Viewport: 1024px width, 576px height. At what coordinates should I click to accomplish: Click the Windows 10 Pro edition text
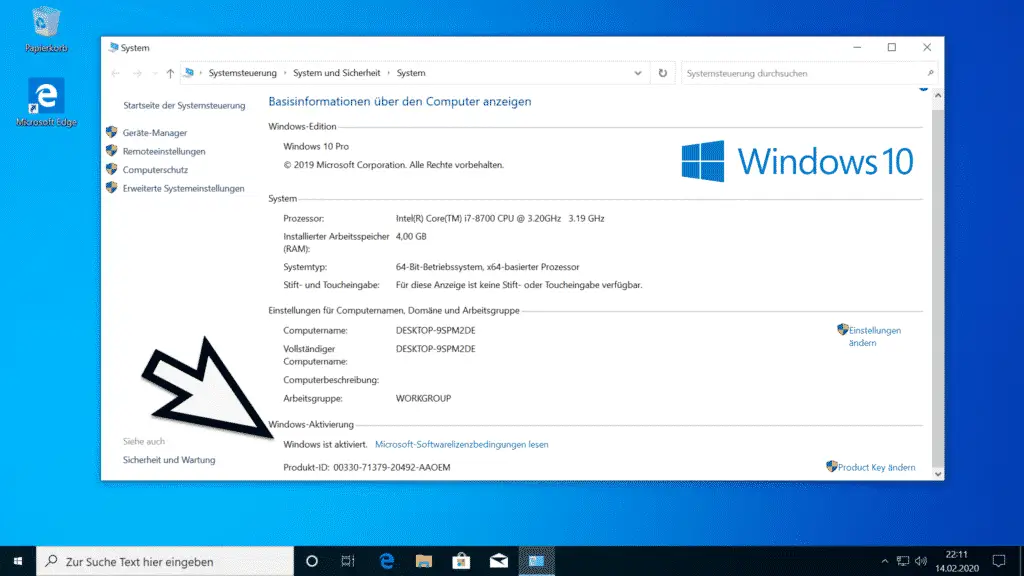click(316, 146)
